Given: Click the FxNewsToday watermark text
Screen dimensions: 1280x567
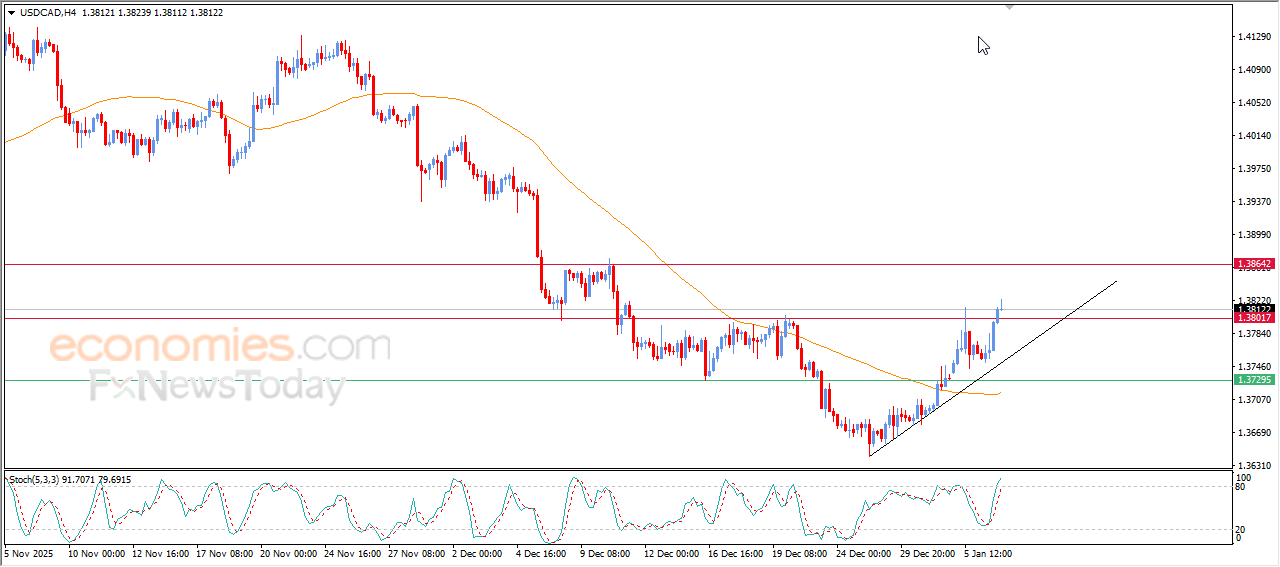Looking at the screenshot, I should [216, 386].
